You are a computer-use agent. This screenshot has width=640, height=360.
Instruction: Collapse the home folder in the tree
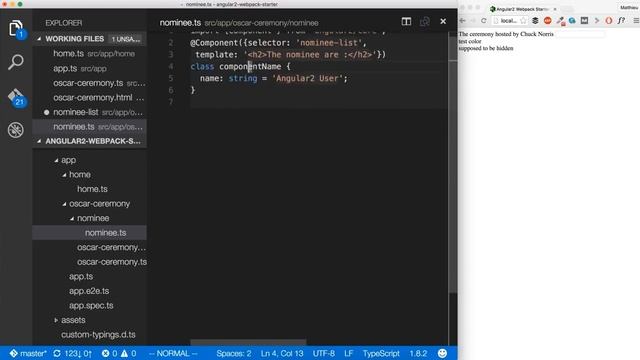click(64, 175)
